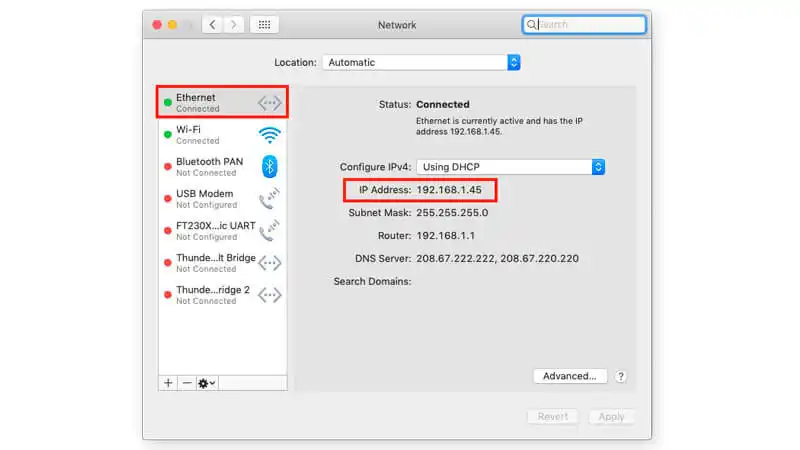Click the Location dropdown blue arrows
Screen dimensions: 800x450
click(x=514, y=62)
